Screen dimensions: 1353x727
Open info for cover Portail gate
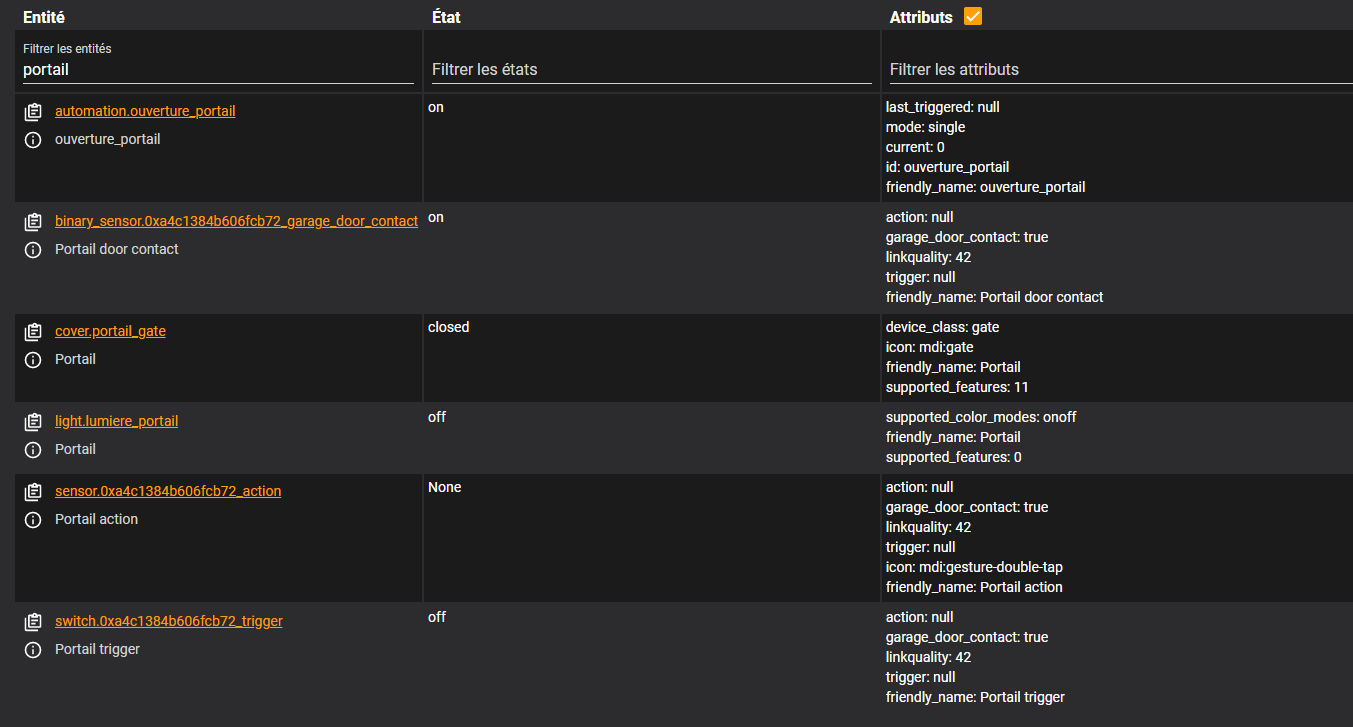click(x=33, y=359)
